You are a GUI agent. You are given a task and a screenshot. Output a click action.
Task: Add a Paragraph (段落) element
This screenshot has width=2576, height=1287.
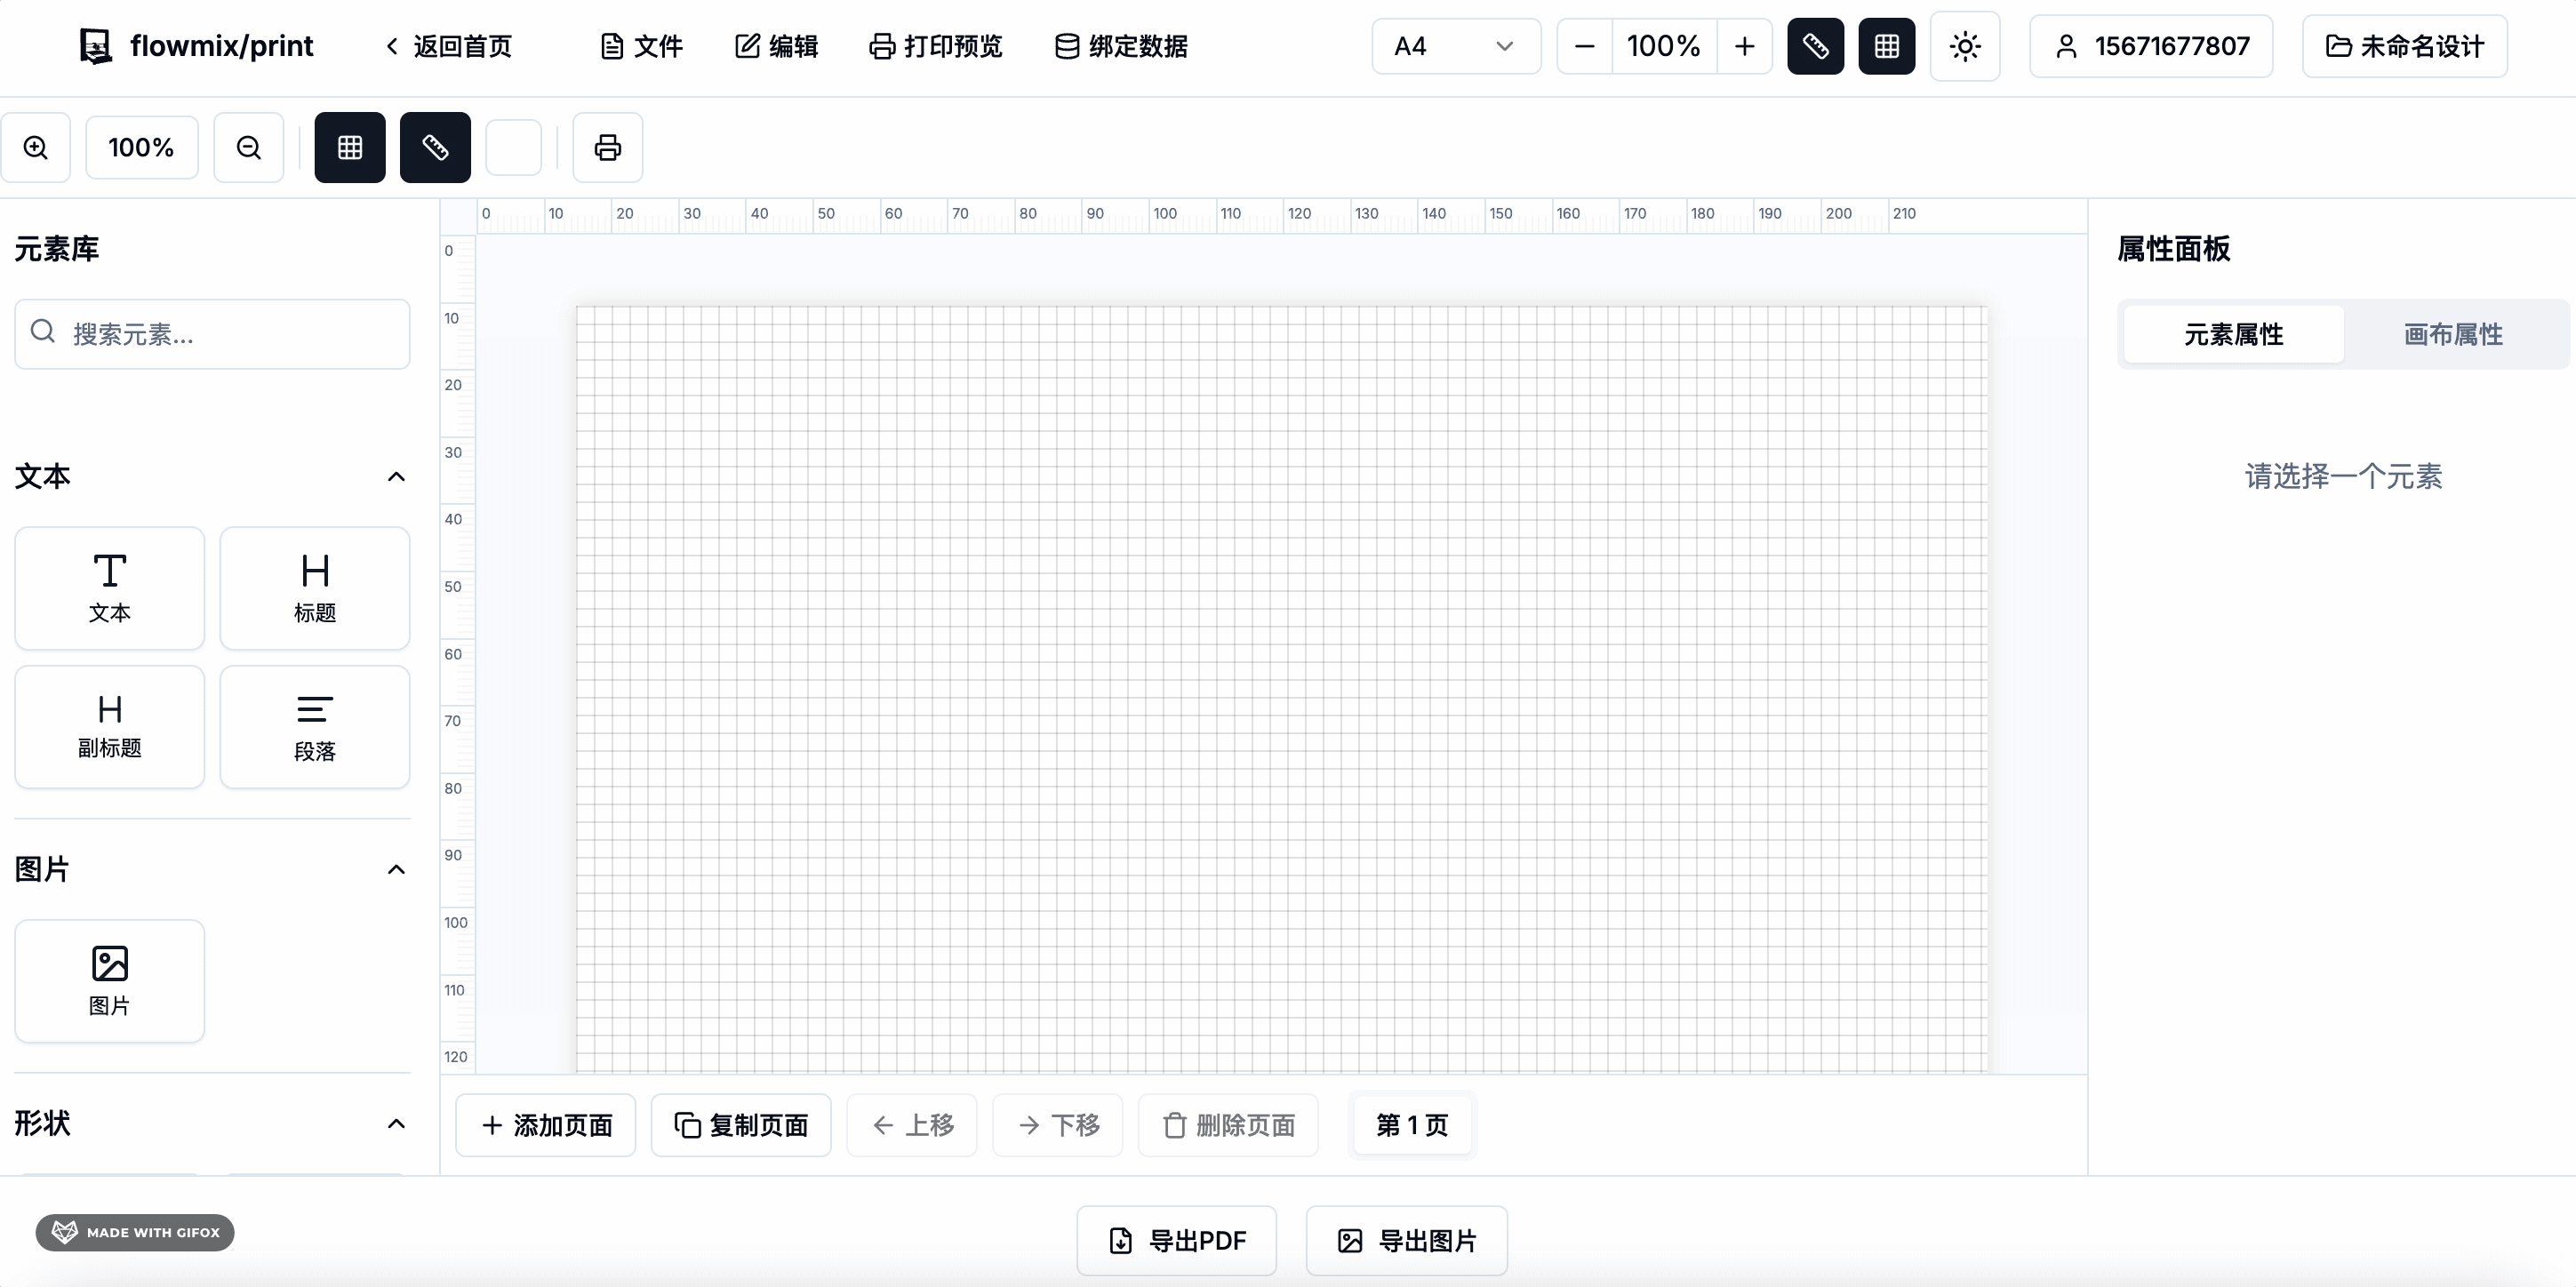pos(314,726)
